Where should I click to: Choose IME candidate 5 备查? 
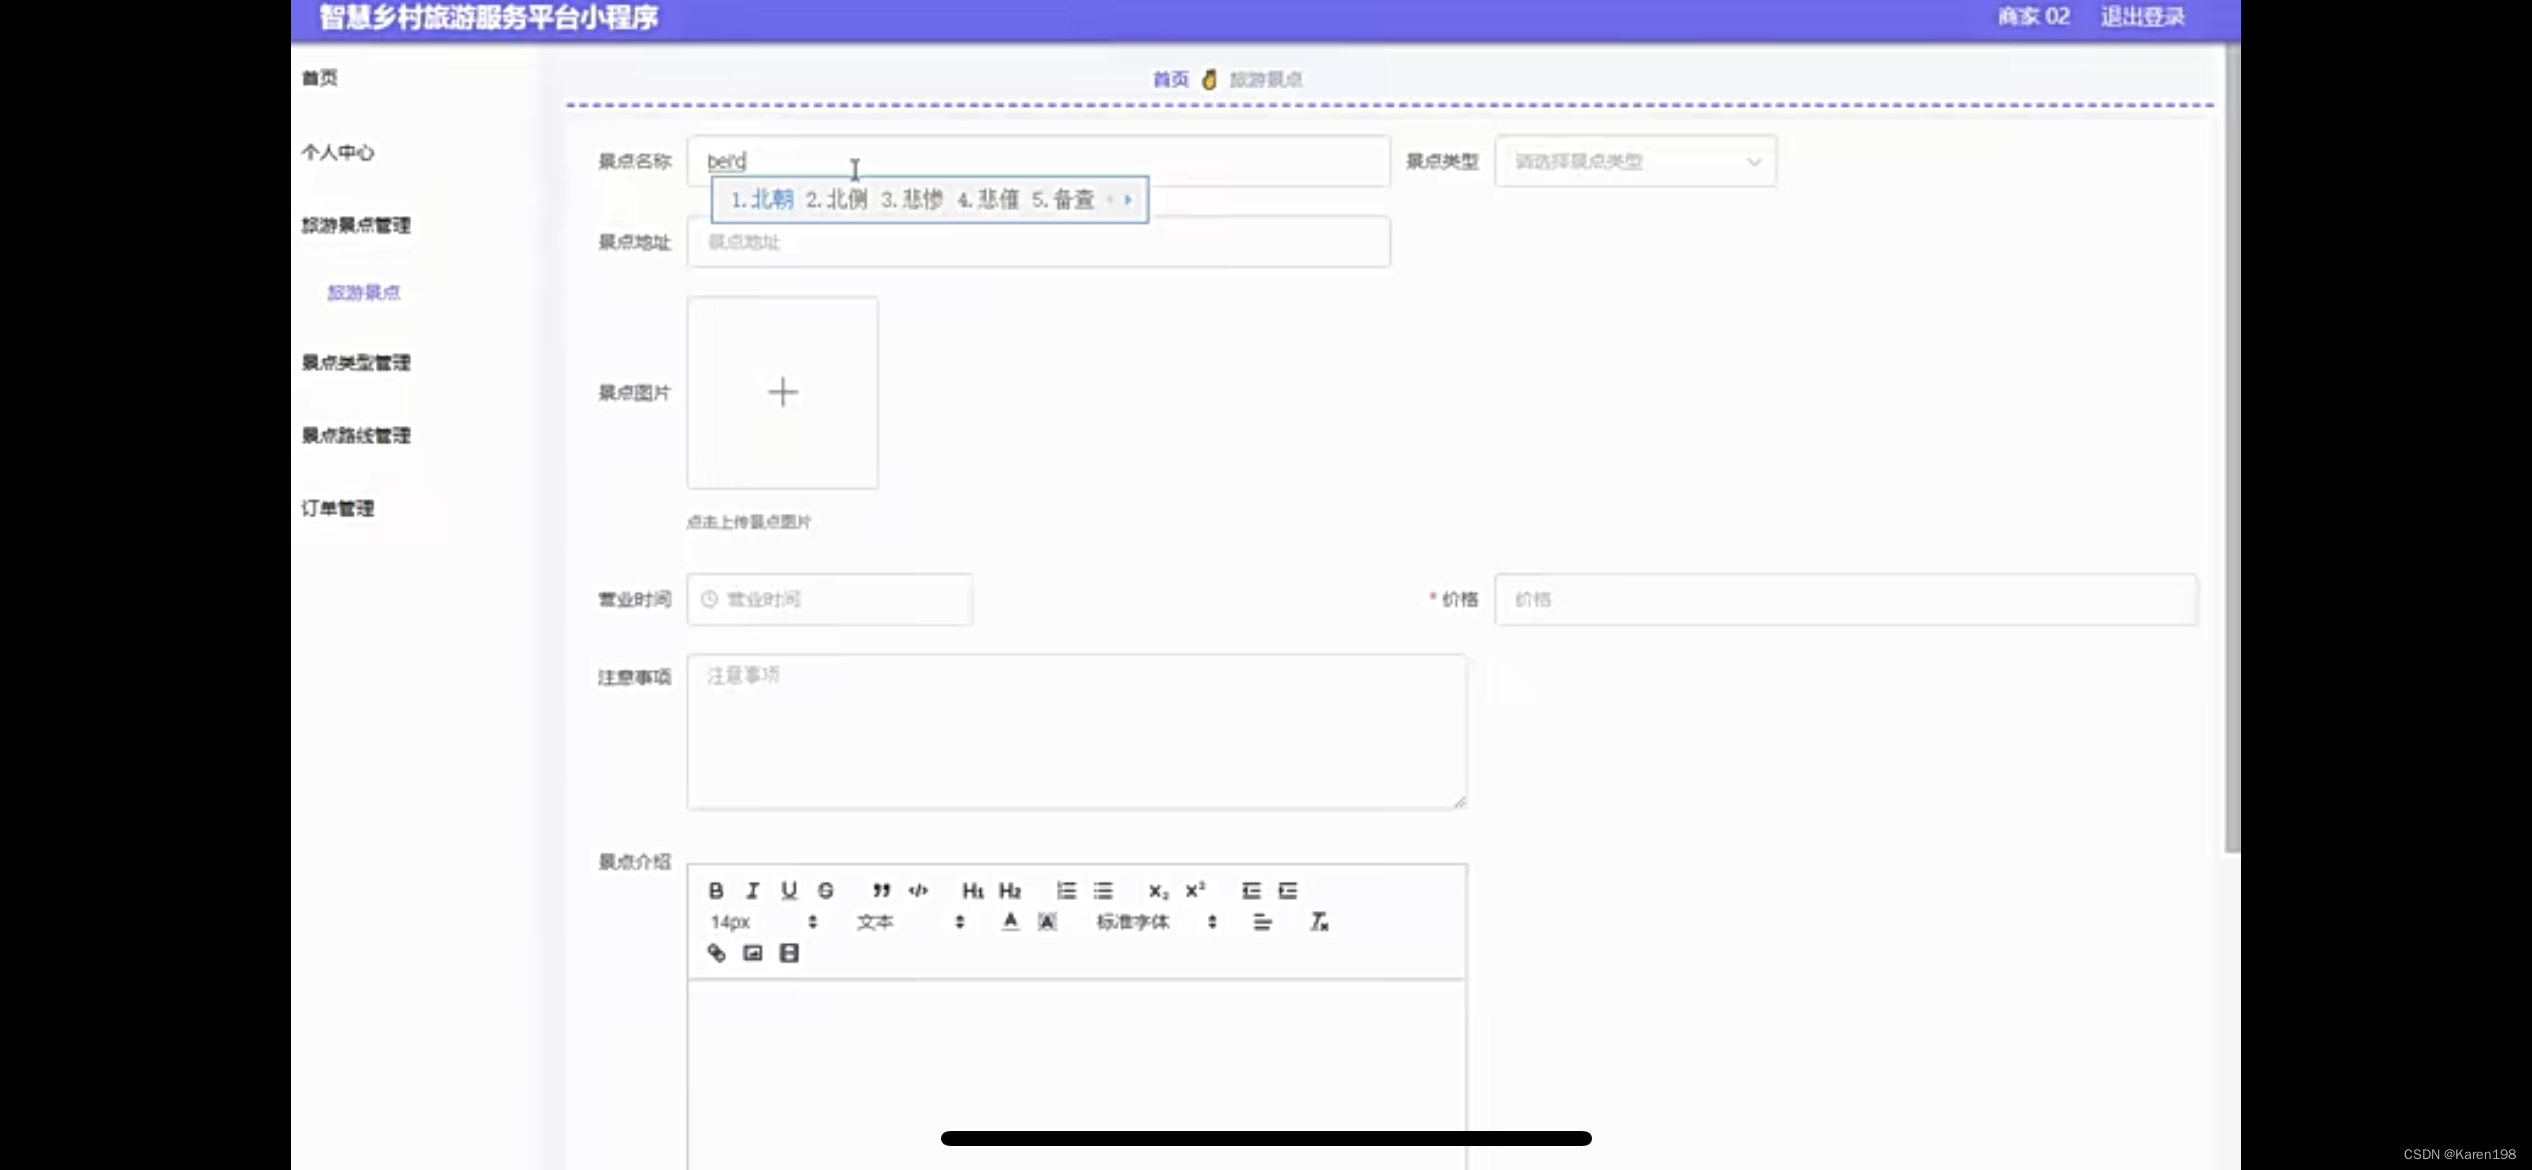(1063, 200)
